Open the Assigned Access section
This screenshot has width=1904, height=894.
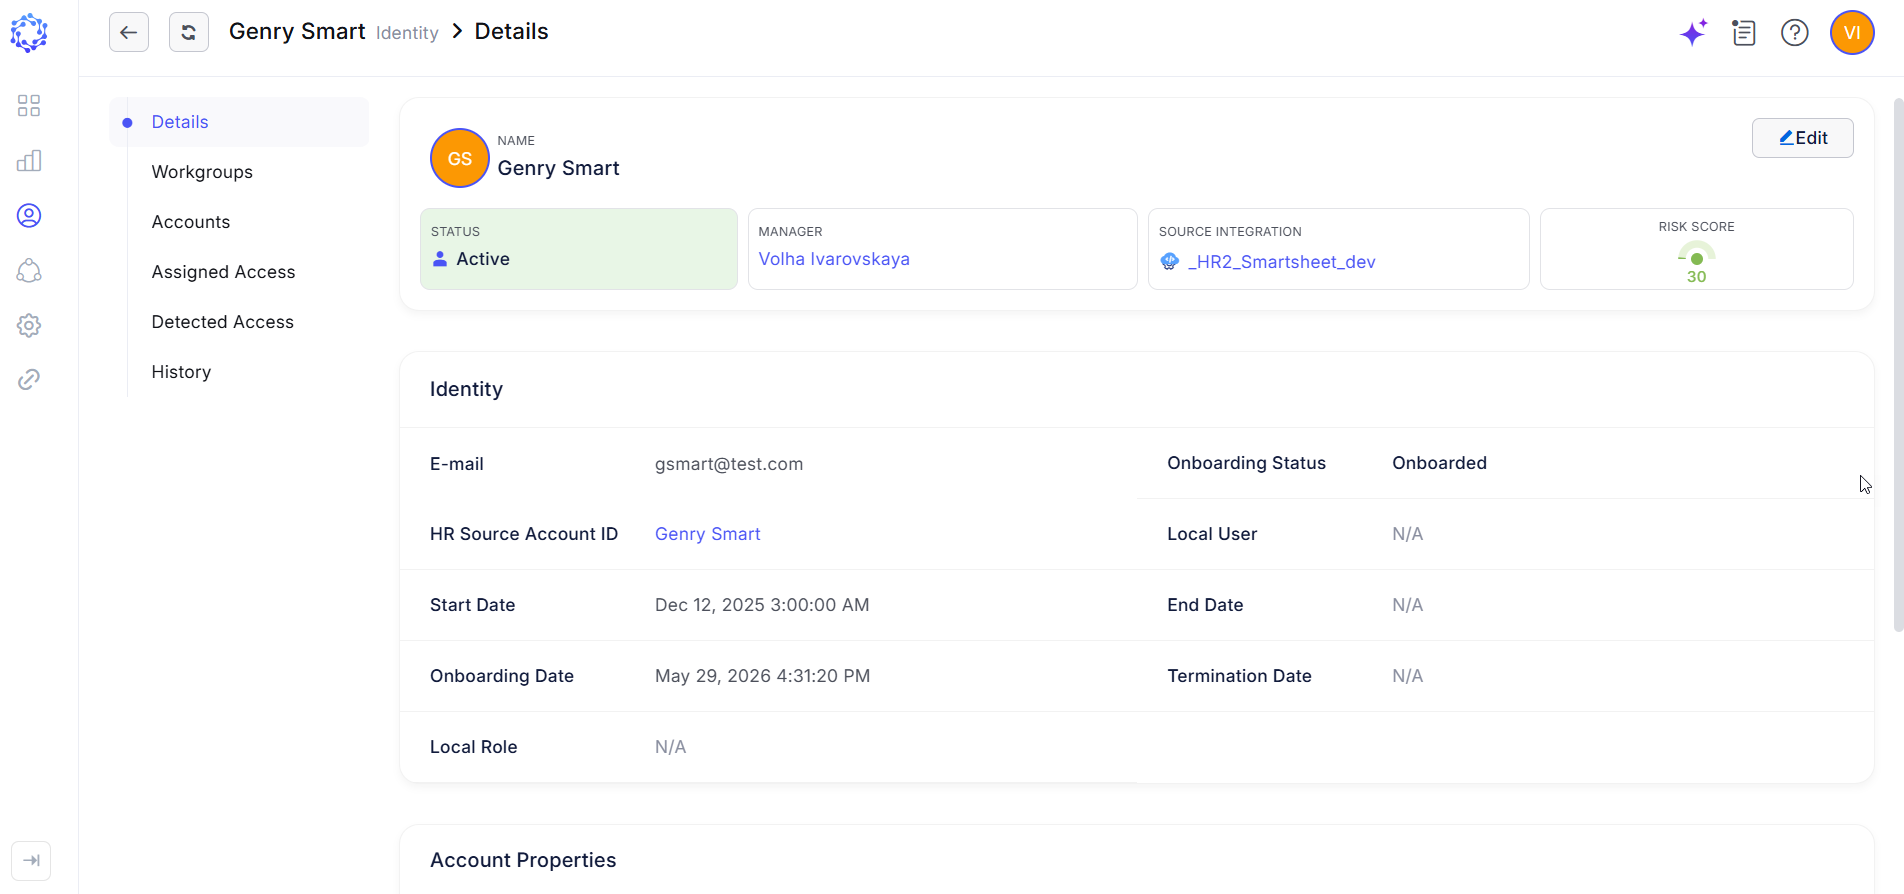pyautogui.click(x=223, y=272)
